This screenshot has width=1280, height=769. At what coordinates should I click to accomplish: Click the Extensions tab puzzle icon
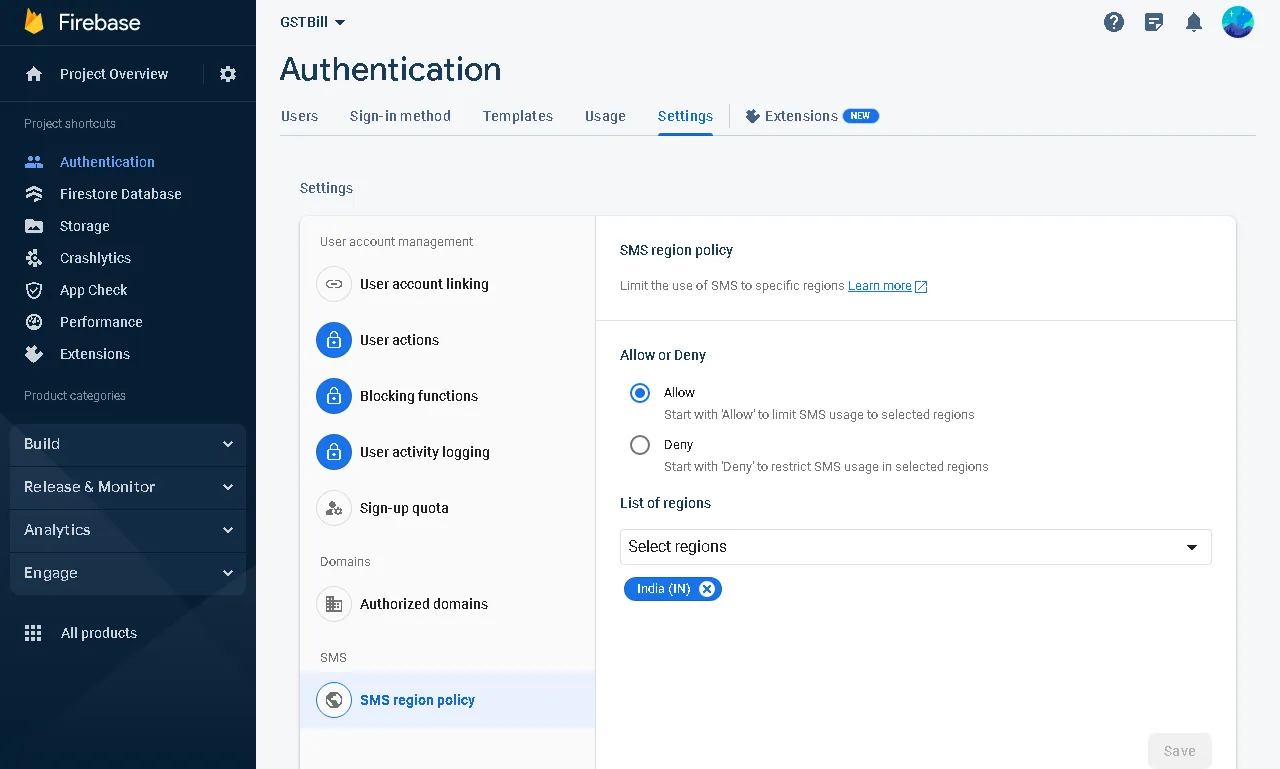pyautogui.click(x=753, y=116)
